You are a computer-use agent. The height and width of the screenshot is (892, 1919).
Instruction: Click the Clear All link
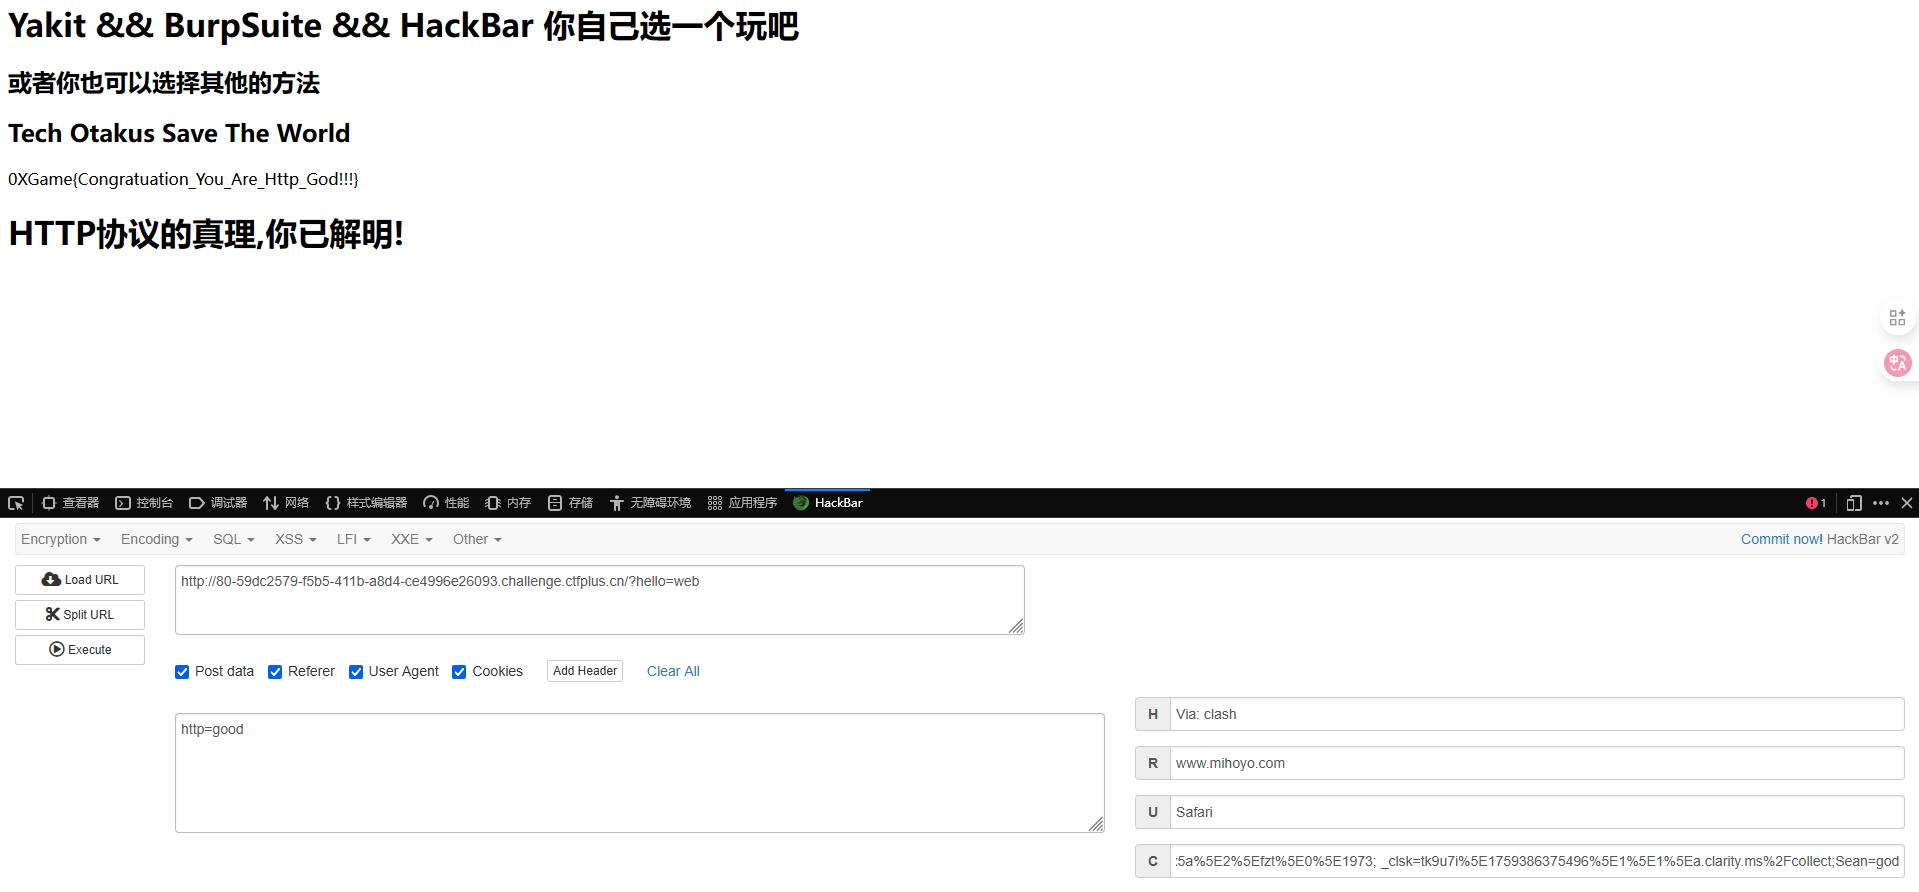pos(673,671)
